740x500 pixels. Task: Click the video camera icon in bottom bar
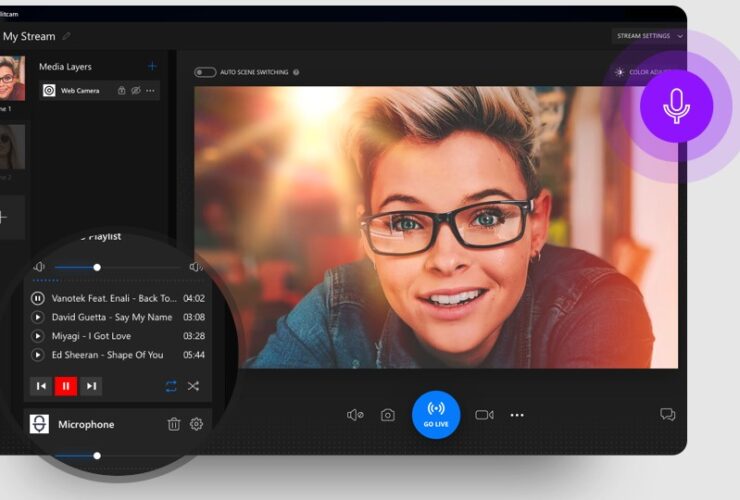pyautogui.click(x=484, y=415)
